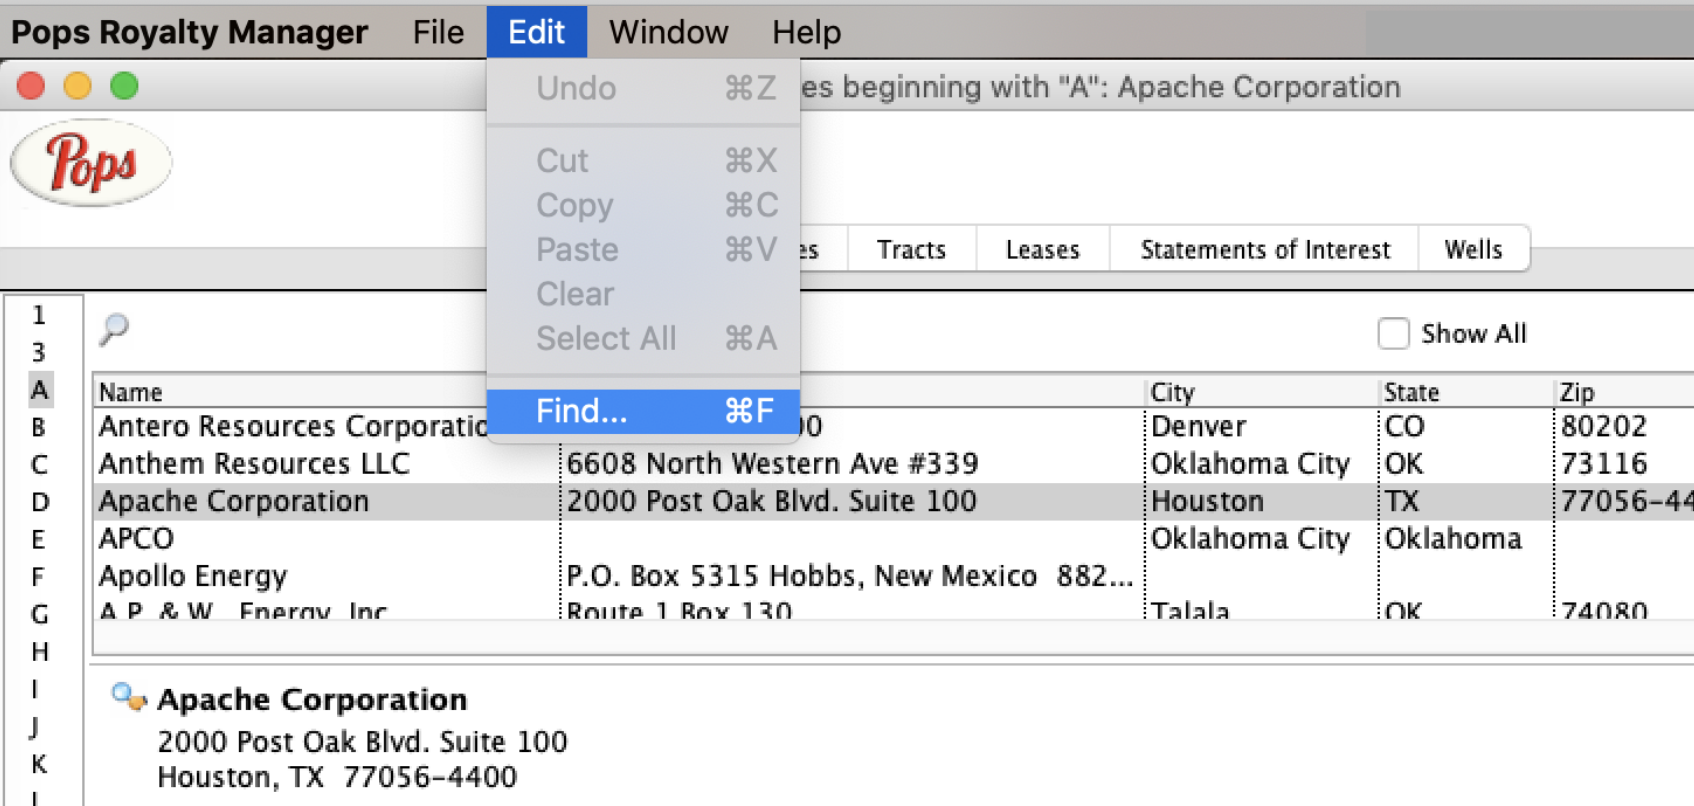
Task: Jump to letter F in the index
Action: (x=39, y=577)
